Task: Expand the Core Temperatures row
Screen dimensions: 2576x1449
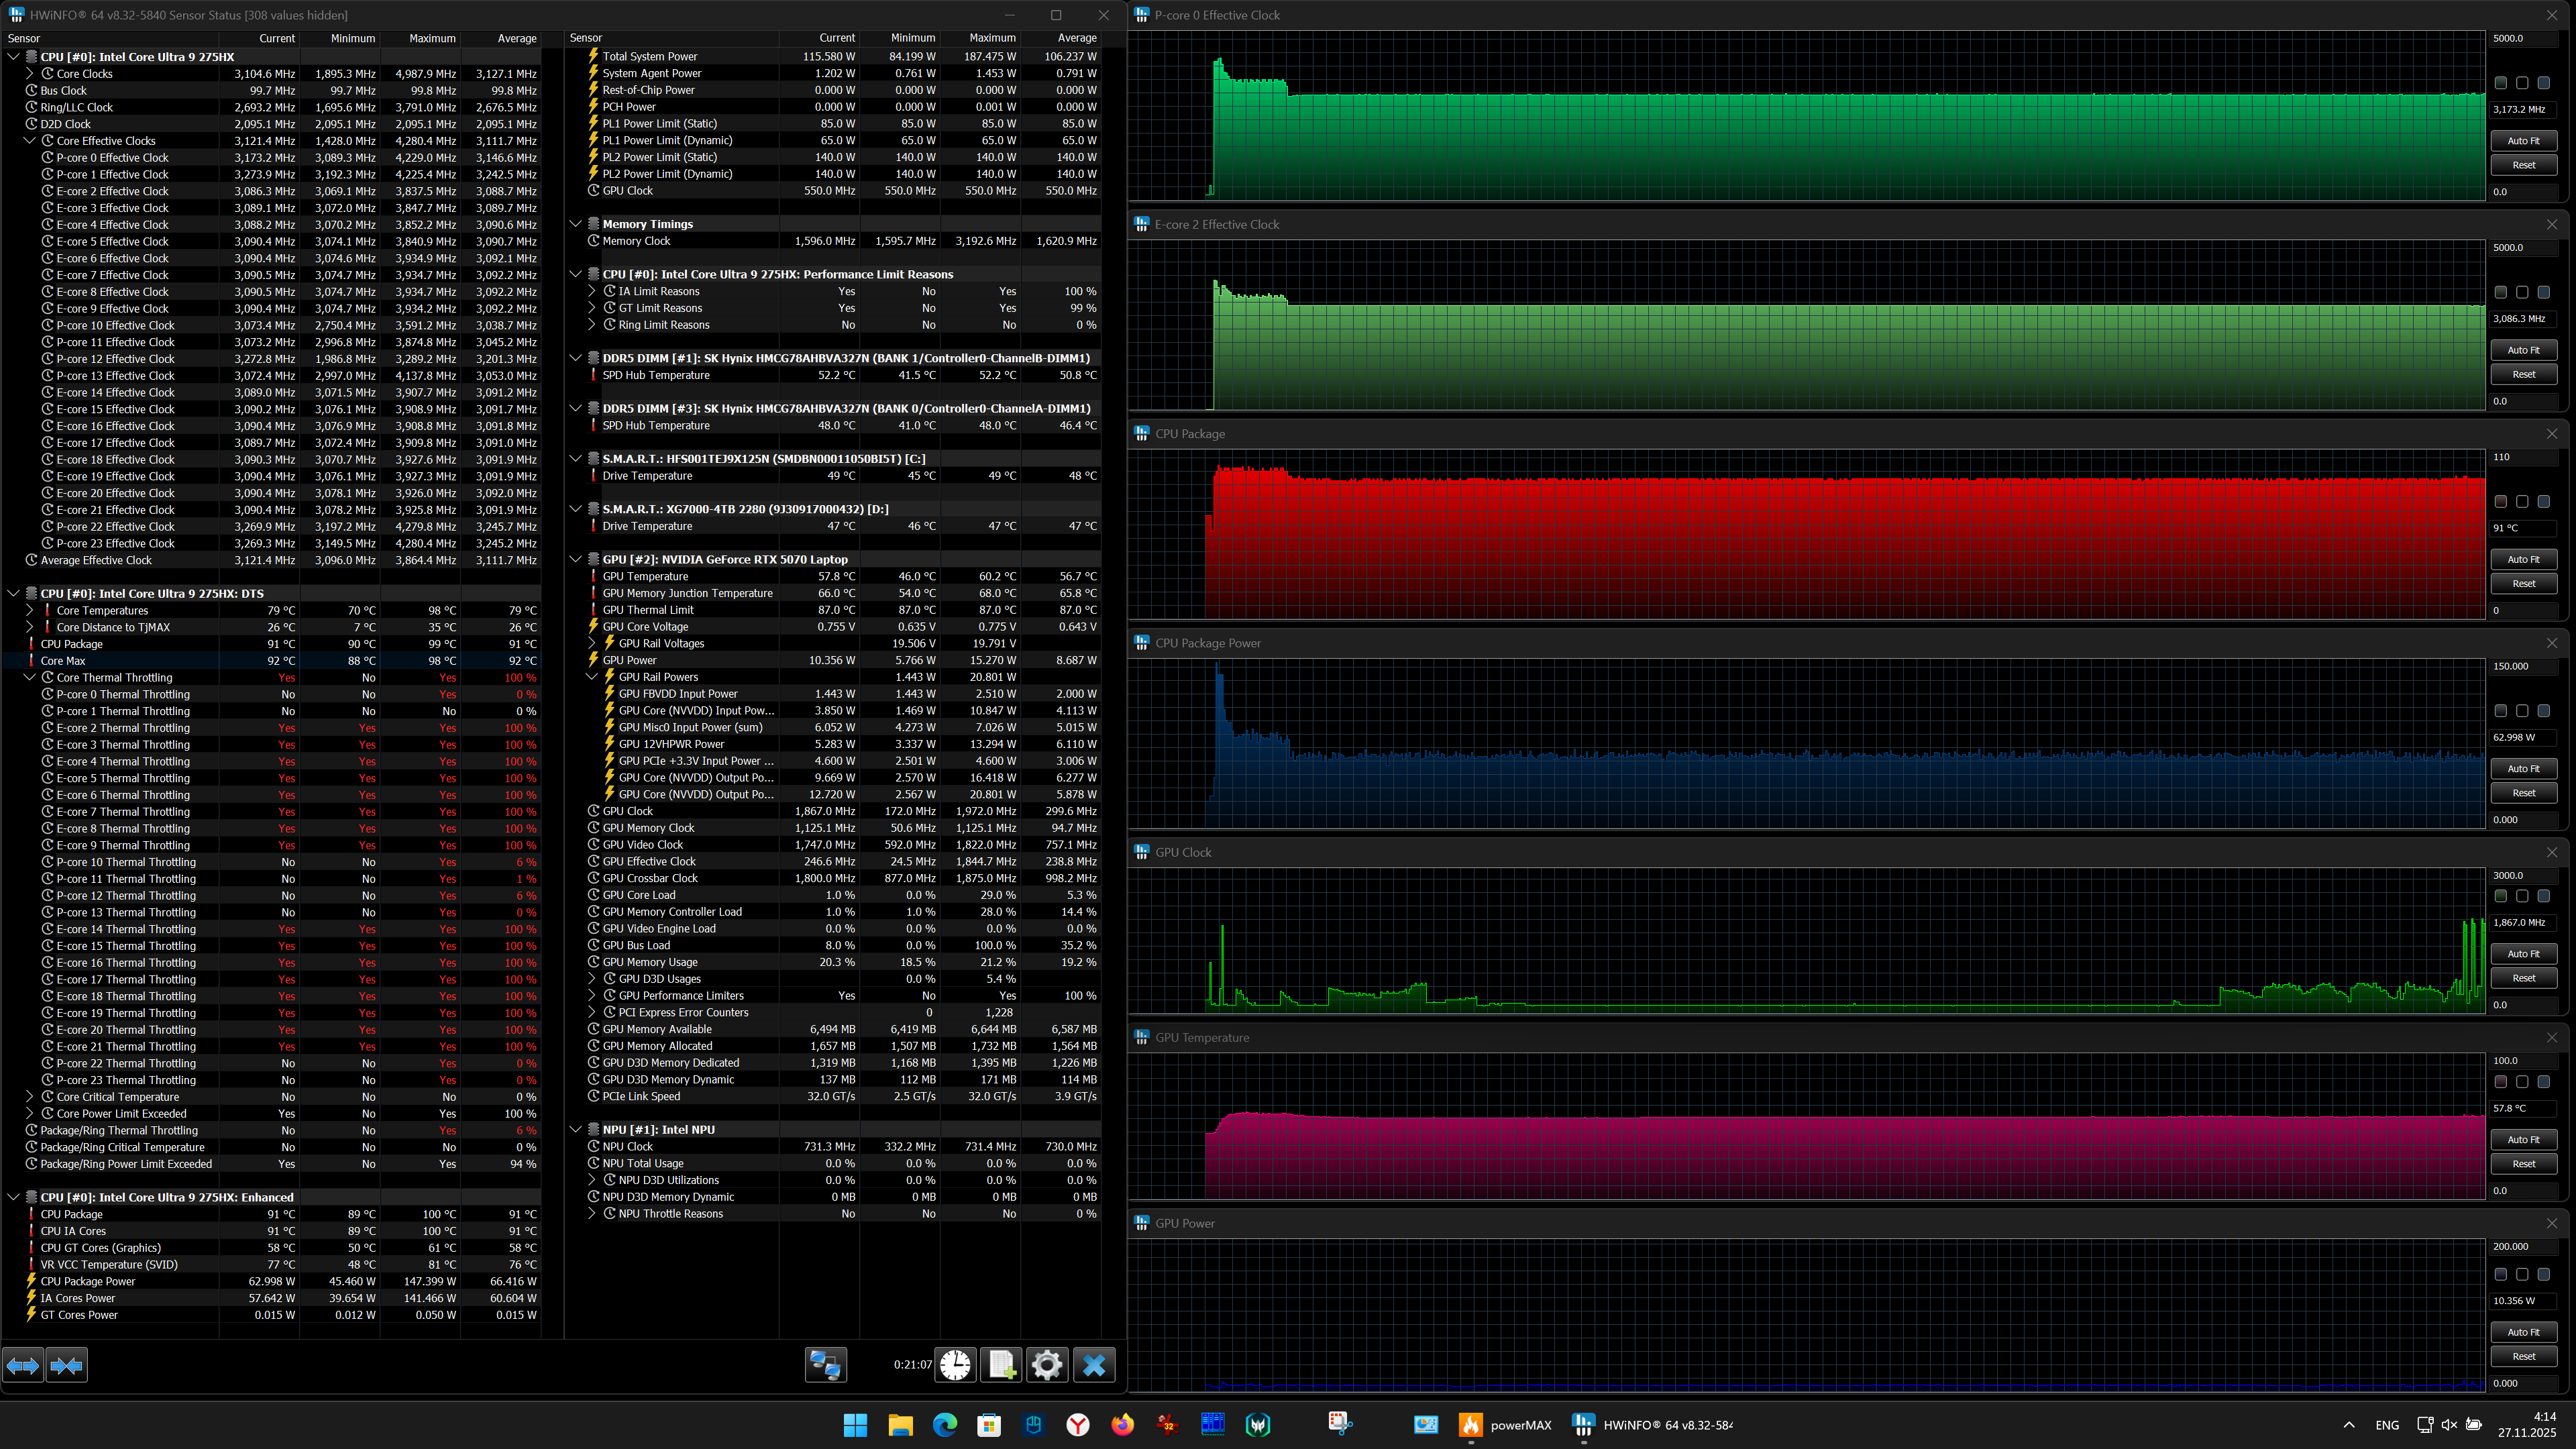Action: pos(30,611)
